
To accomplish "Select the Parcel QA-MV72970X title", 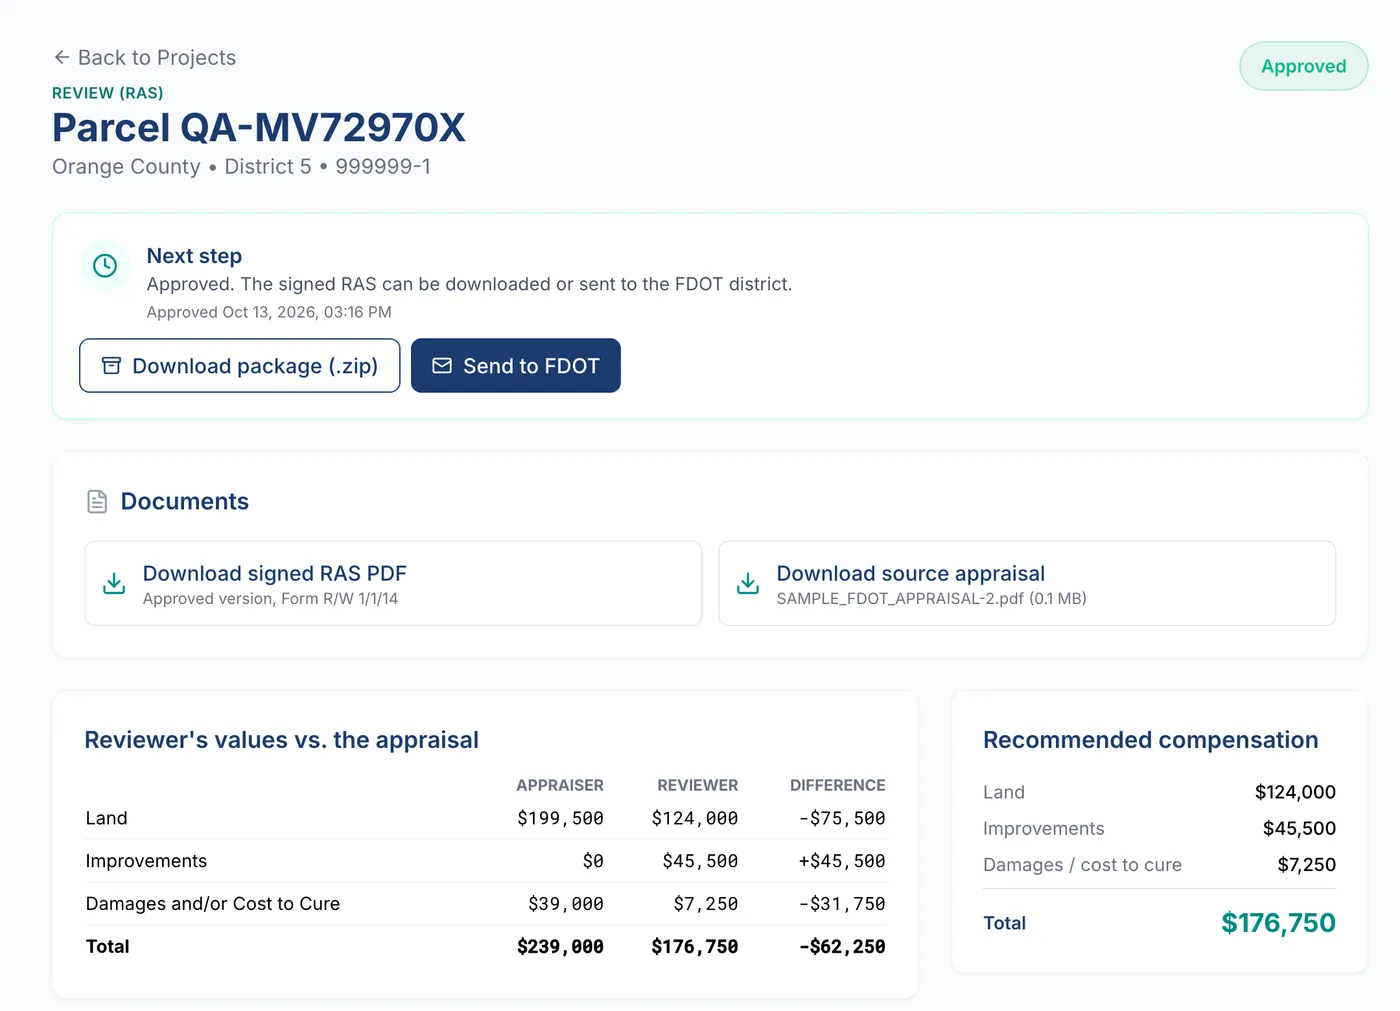I will (x=259, y=128).
